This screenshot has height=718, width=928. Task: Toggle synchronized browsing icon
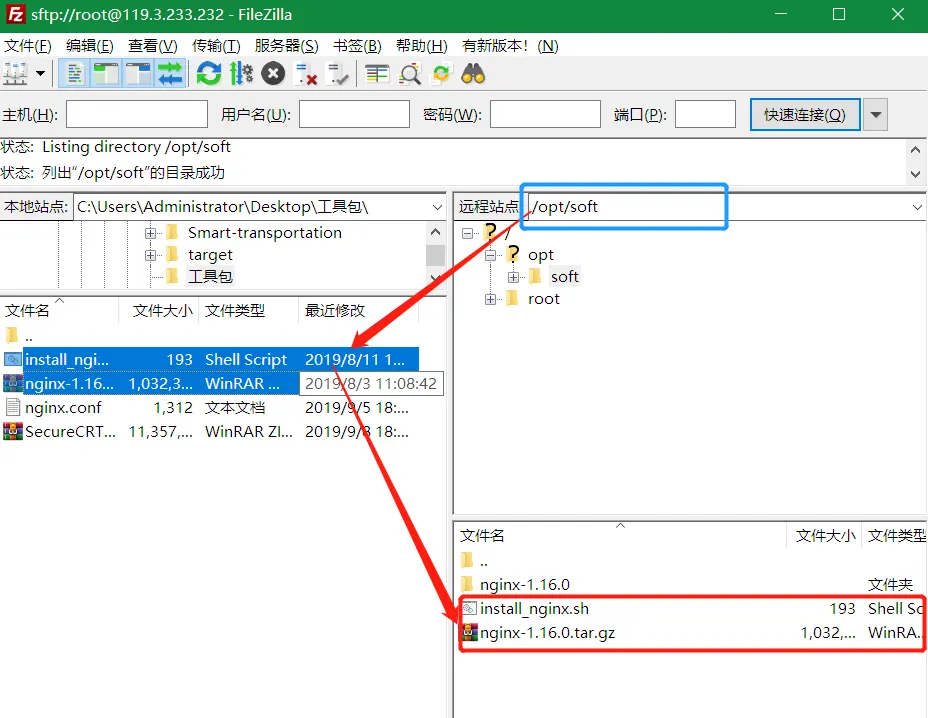click(442, 74)
